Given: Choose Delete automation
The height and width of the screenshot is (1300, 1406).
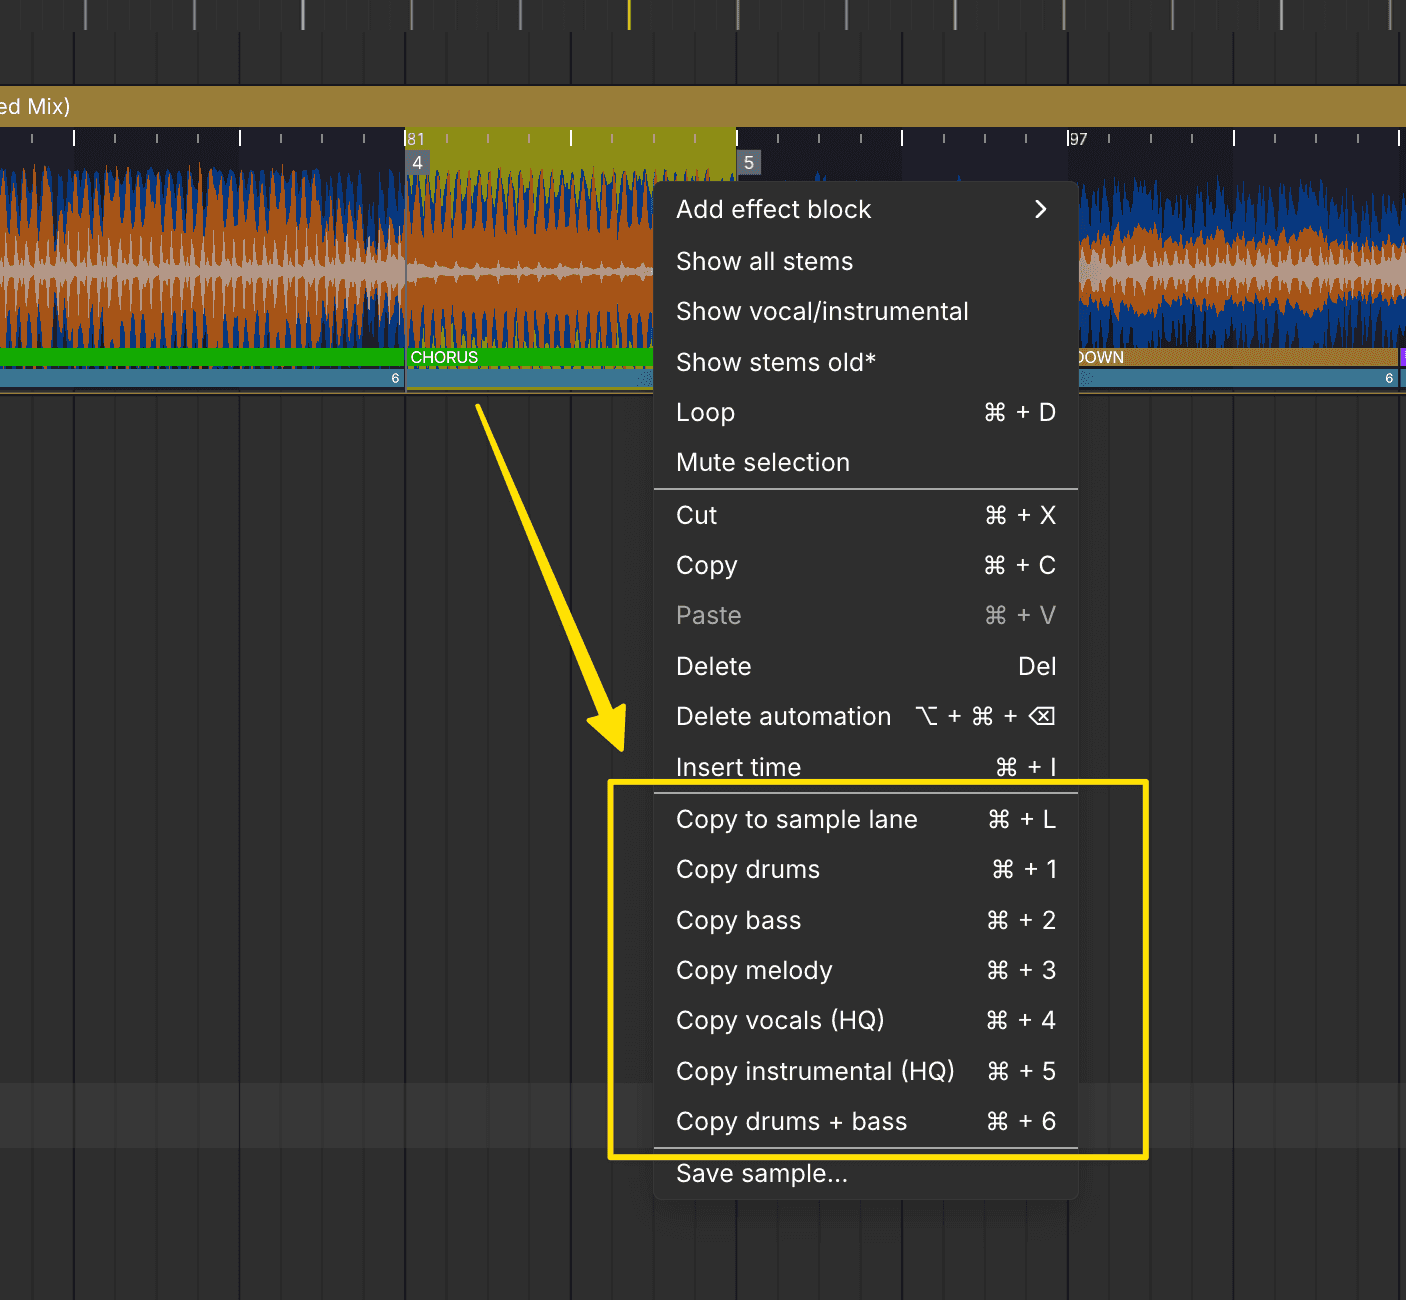Looking at the screenshot, I should (783, 716).
